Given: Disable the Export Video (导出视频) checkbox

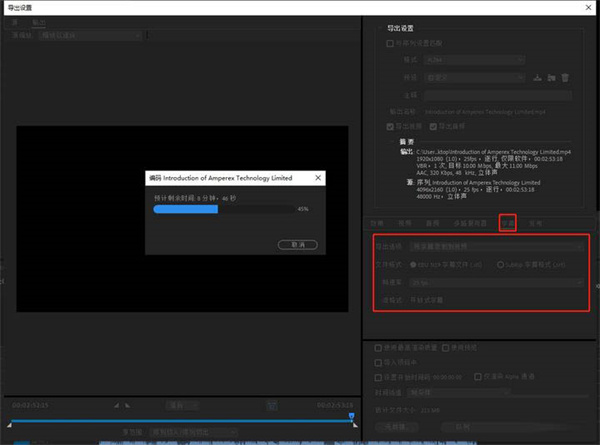Looking at the screenshot, I should click(390, 126).
